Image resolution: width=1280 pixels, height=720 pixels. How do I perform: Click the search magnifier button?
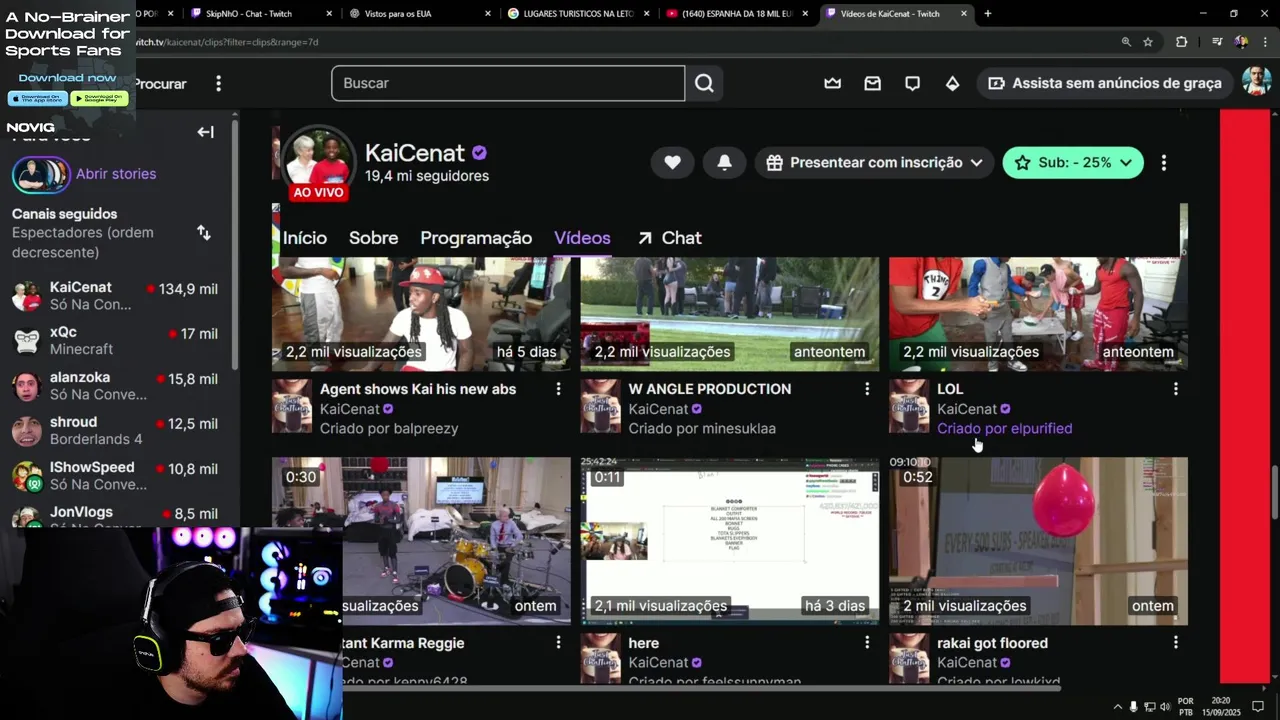point(704,83)
